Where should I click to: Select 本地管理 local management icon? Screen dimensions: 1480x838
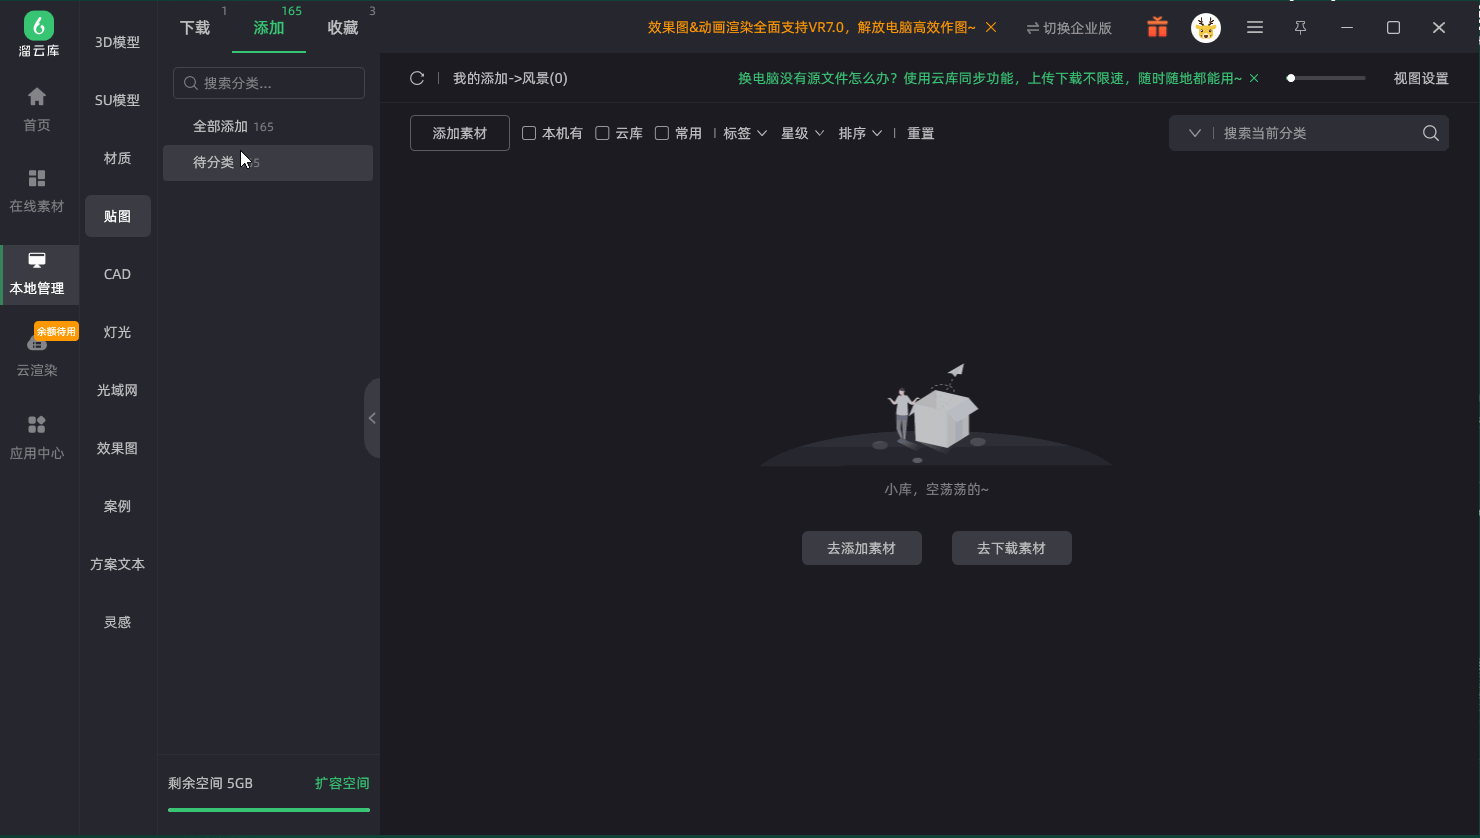(x=37, y=261)
